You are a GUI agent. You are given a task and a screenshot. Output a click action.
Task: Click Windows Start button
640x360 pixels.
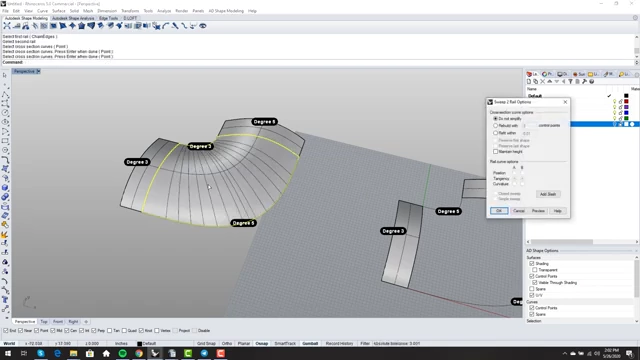tap(8, 353)
